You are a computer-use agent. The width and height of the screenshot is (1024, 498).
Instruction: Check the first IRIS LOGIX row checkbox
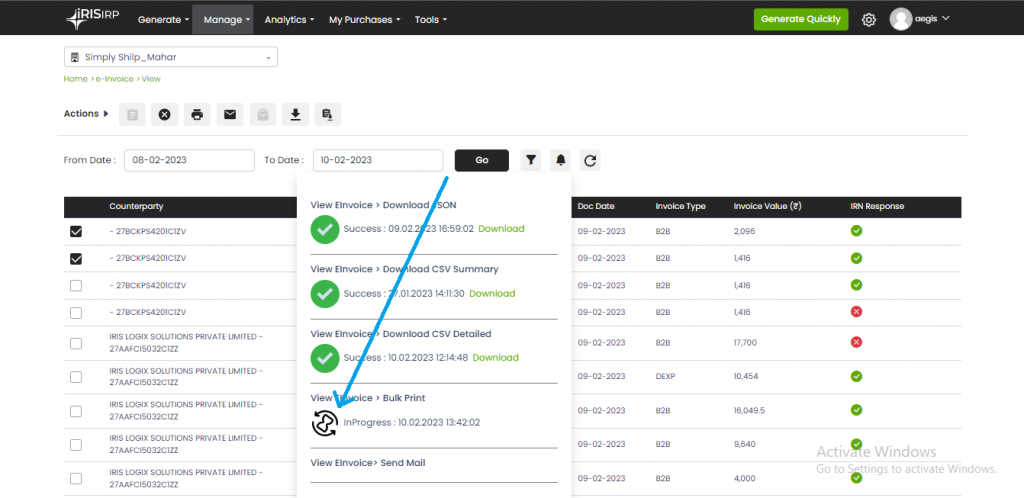[x=77, y=343]
